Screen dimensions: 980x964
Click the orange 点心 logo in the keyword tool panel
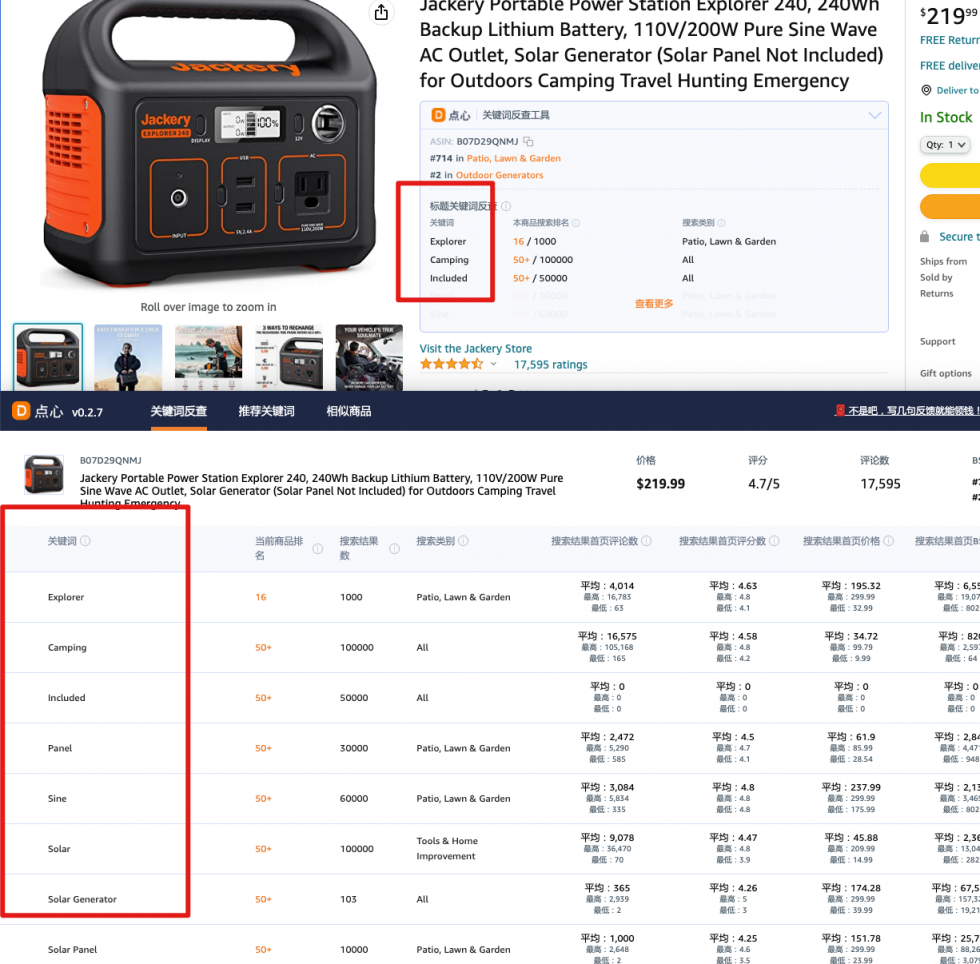tap(438, 115)
